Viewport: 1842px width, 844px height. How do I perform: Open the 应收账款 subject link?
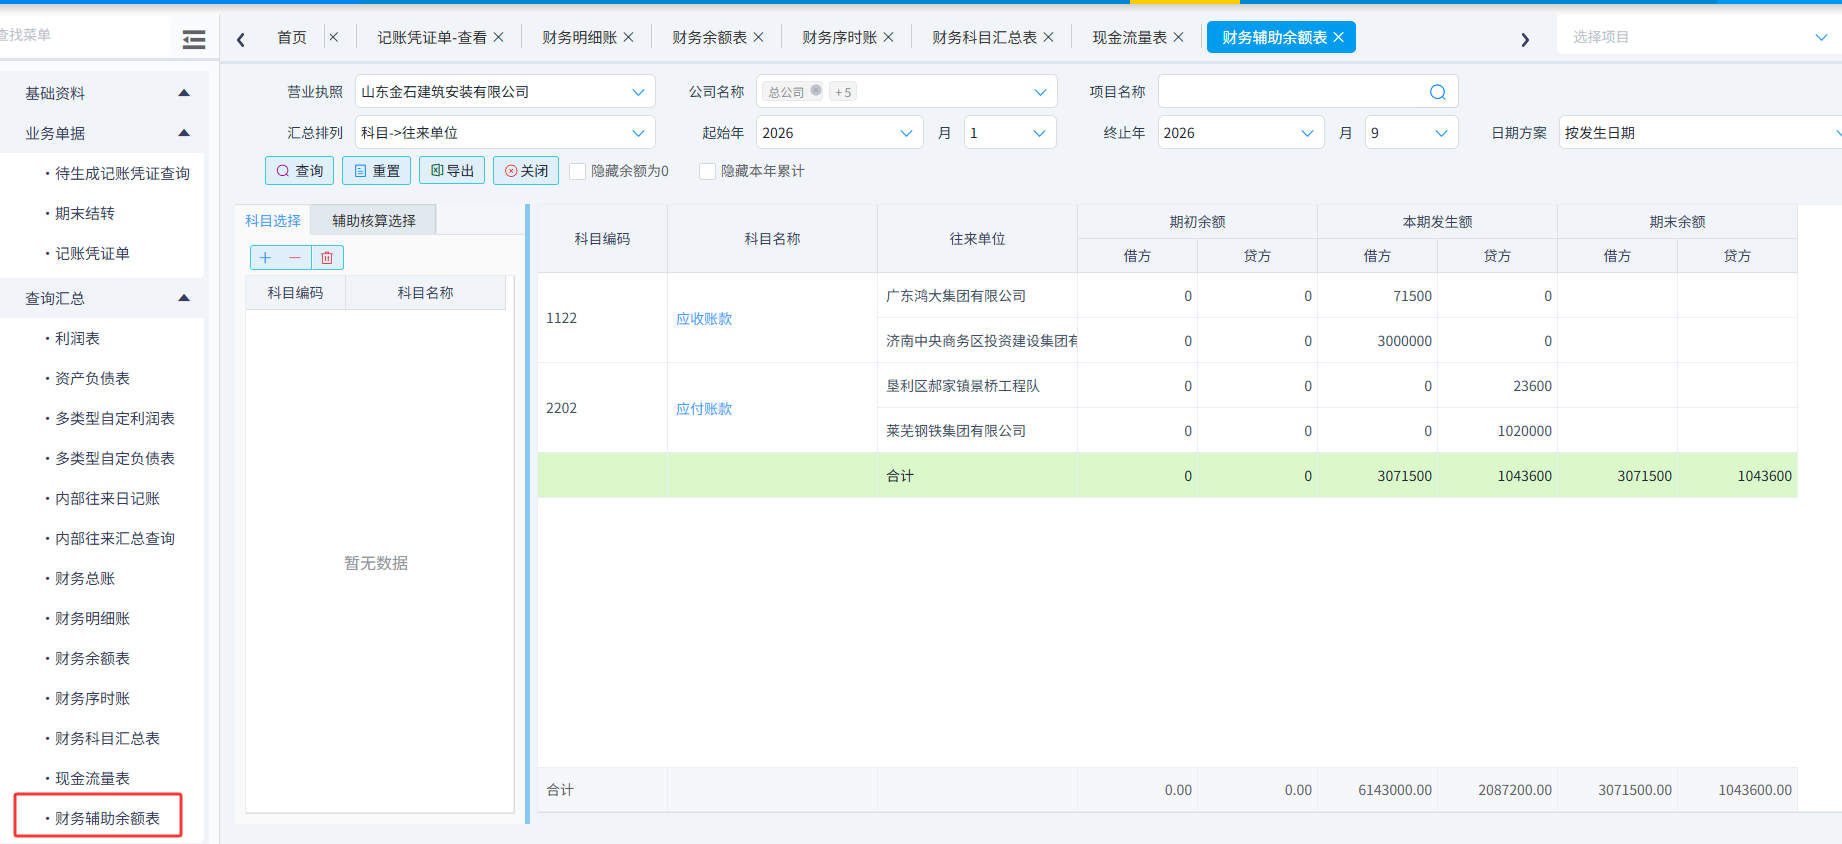point(704,319)
